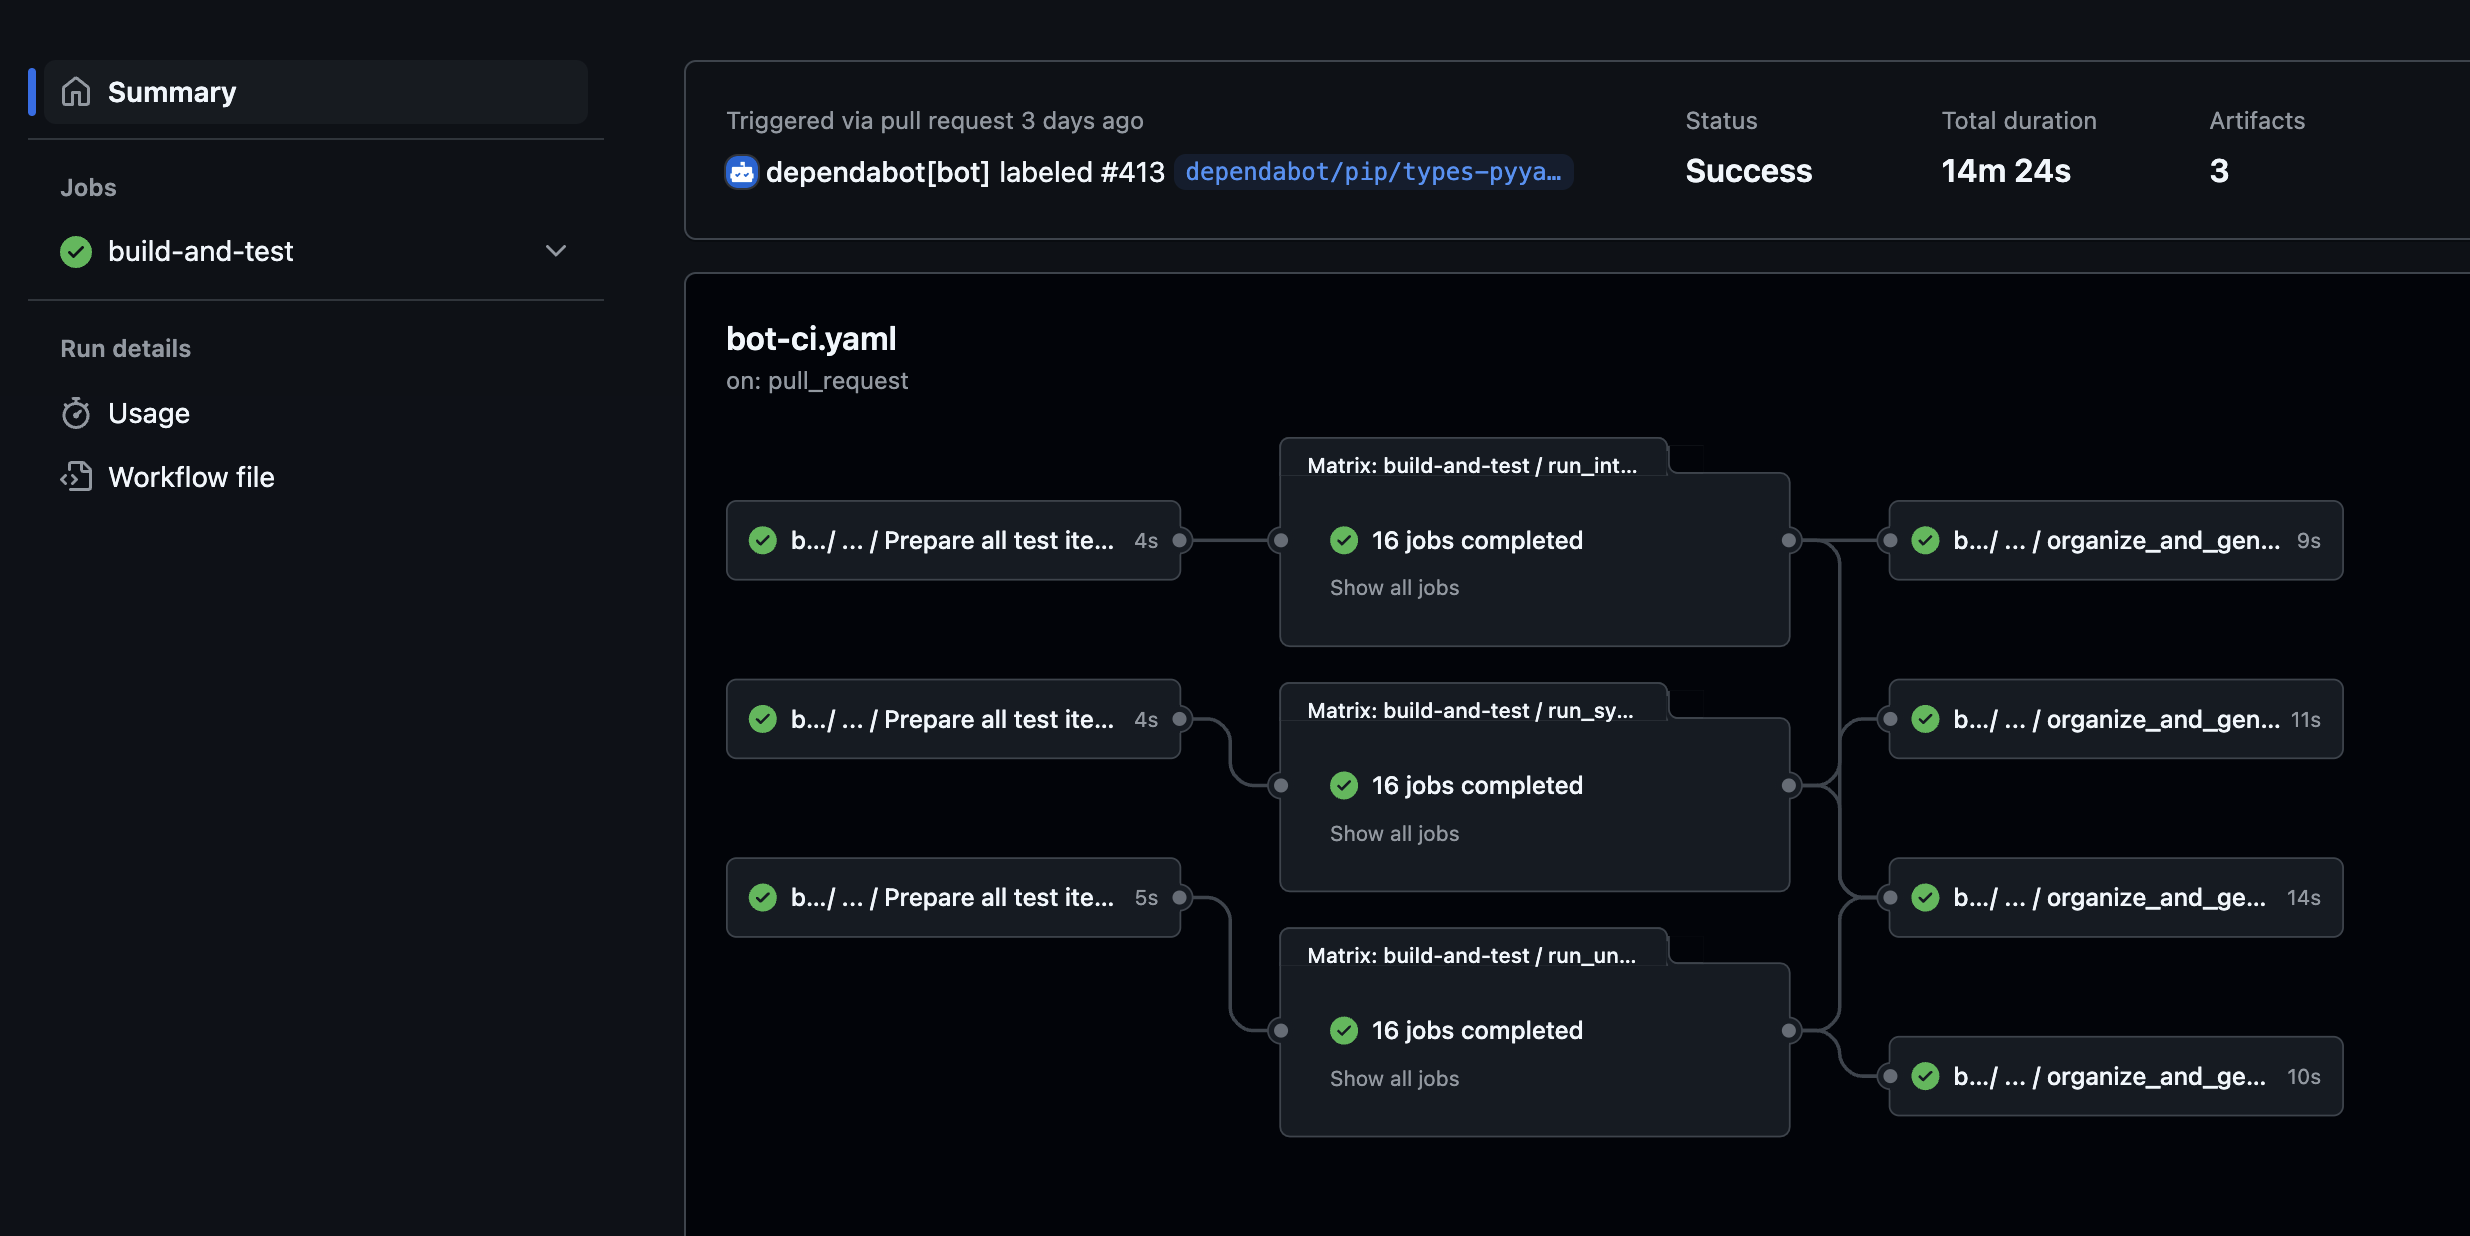Image resolution: width=2470 pixels, height=1236 pixels.
Task: Show all jobs in run_int matrix
Action: [x=1394, y=588]
